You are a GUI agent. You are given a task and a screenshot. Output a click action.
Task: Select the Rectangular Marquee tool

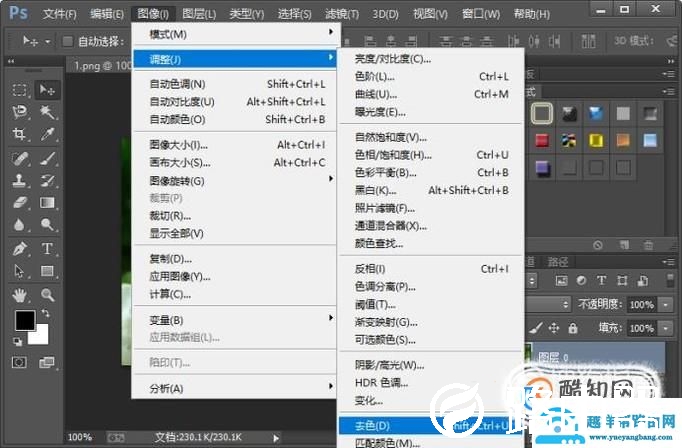pyautogui.click(x=20, y=90)
